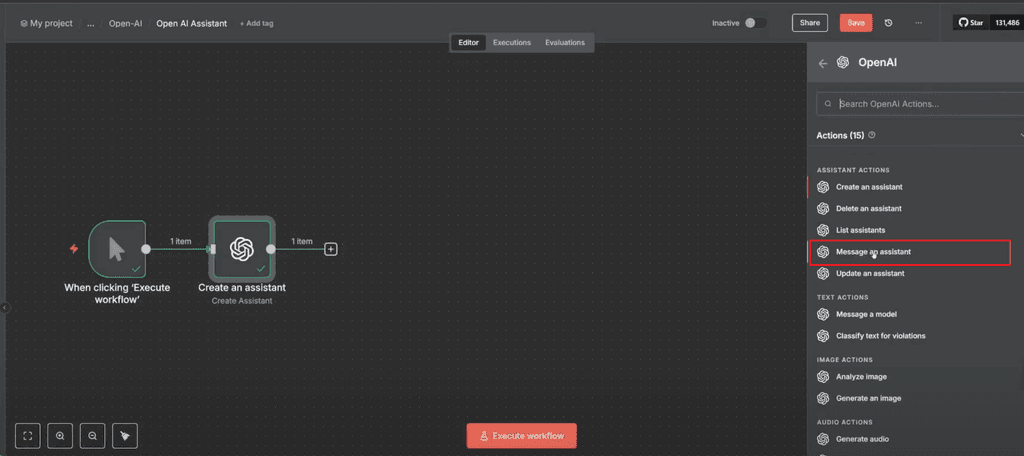
Task: Switch to the Executions tab
Action: (x=511, y=42)
